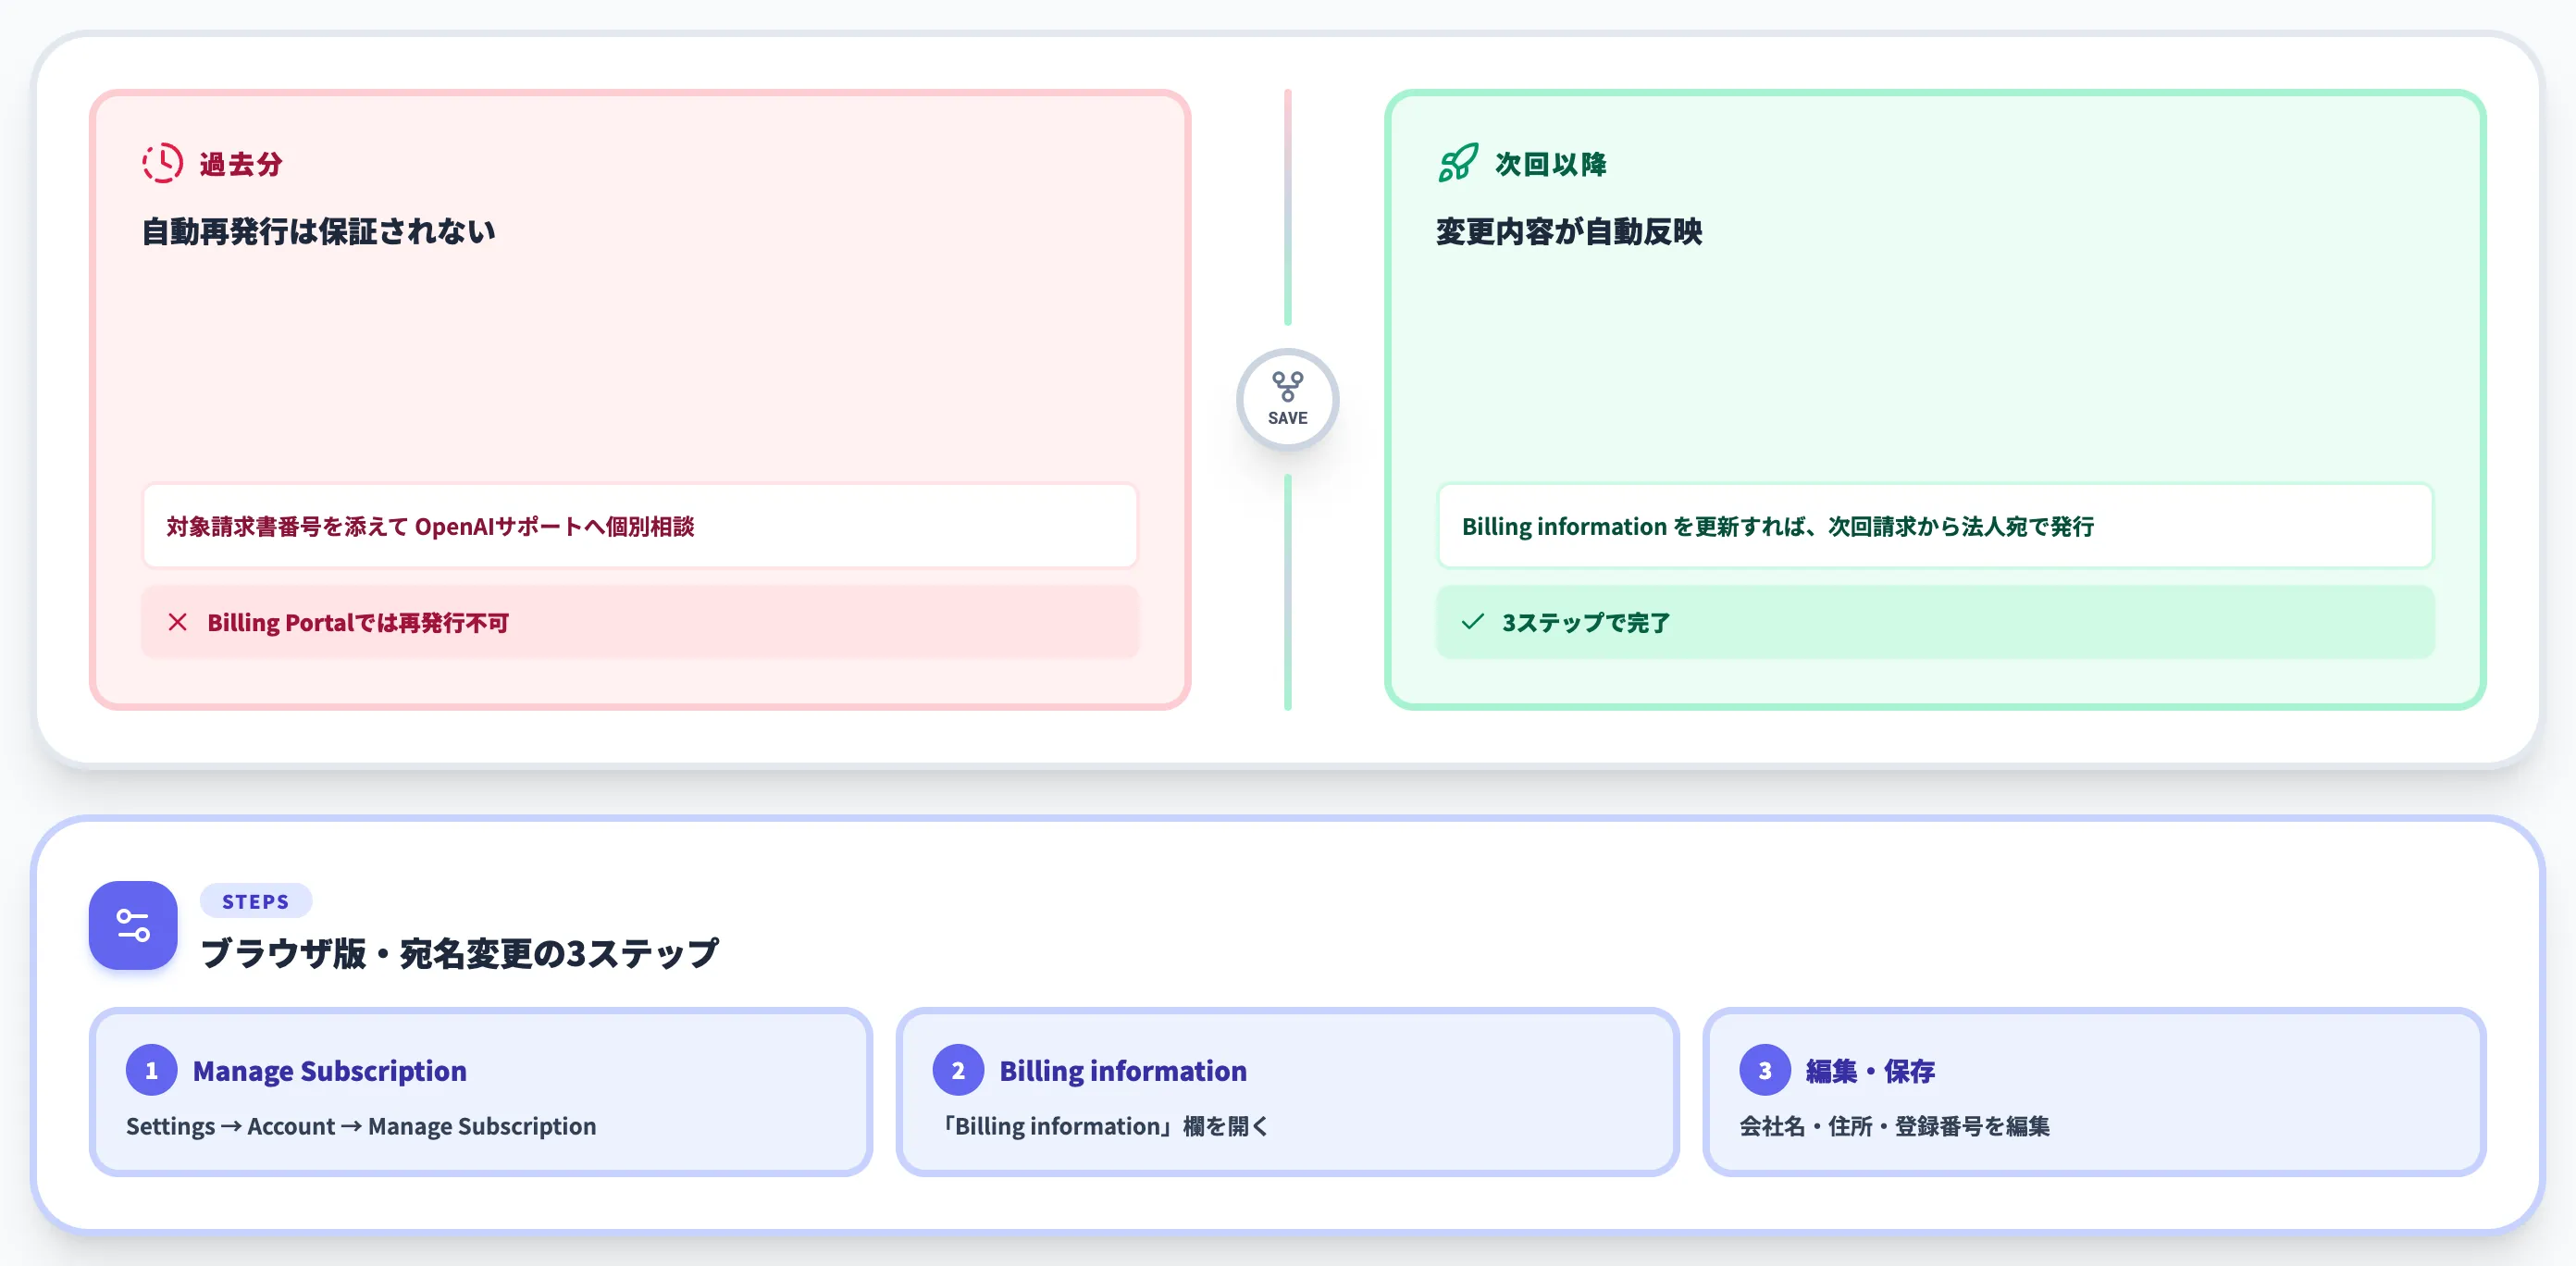
Task: Click the heading ブラウザ版・宛名変更の3ステップ
Action: (459, 953)
